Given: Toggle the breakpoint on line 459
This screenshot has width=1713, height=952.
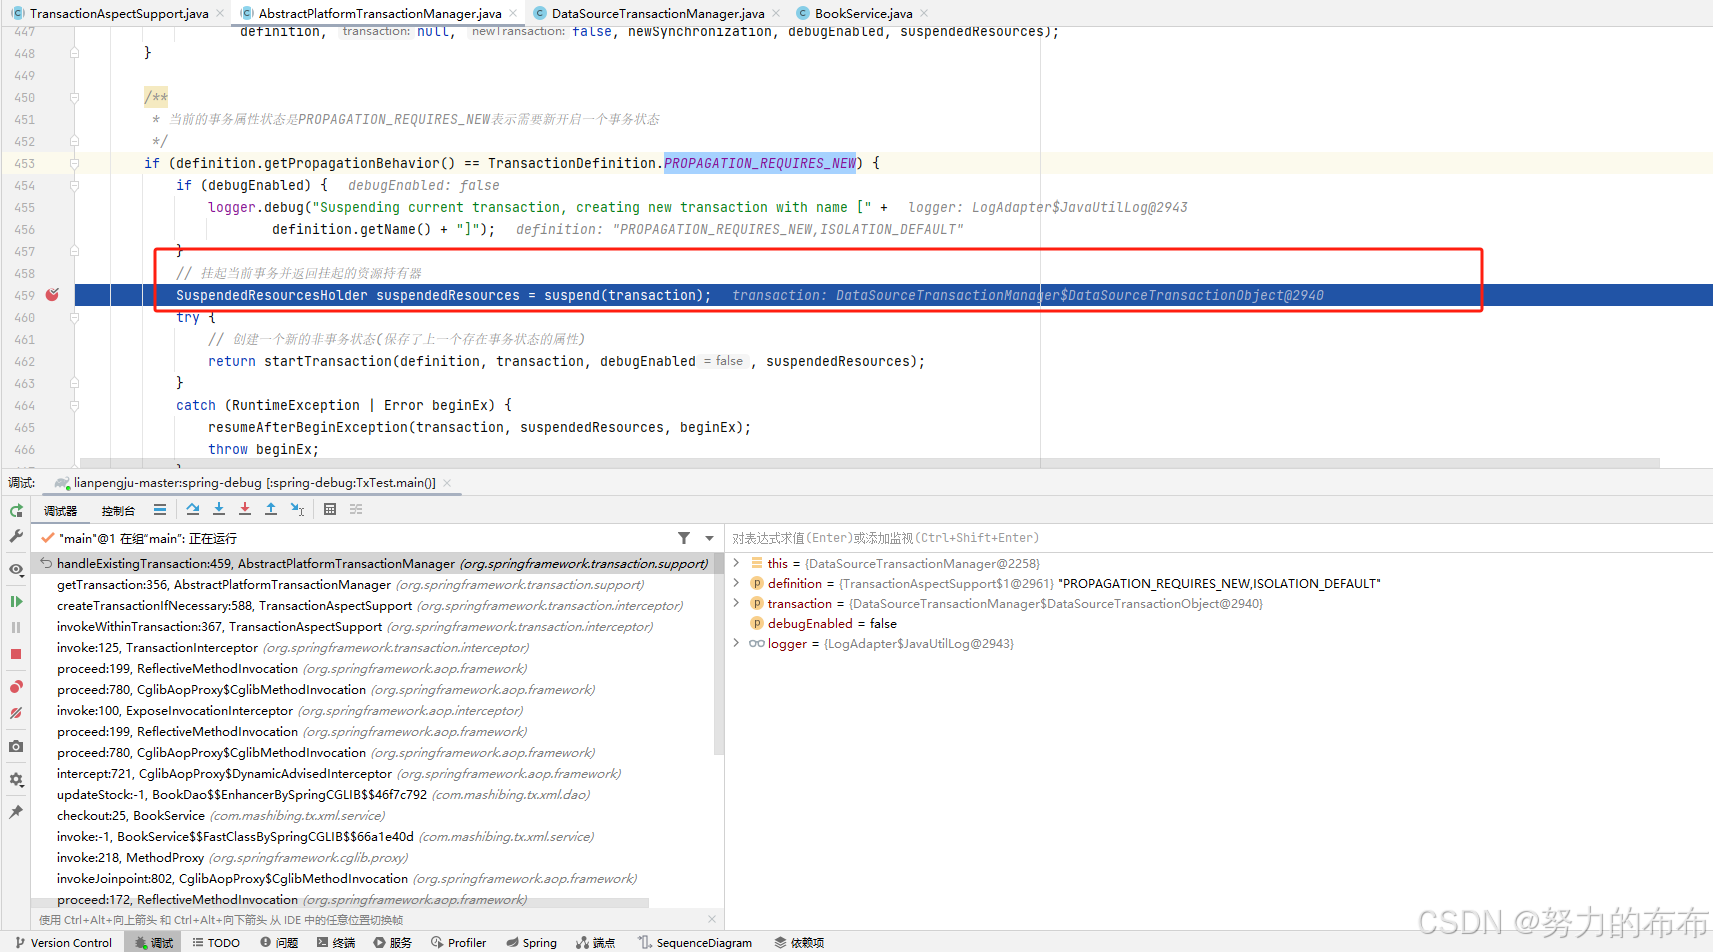Looking at the screenshot, I should [52, 295].
